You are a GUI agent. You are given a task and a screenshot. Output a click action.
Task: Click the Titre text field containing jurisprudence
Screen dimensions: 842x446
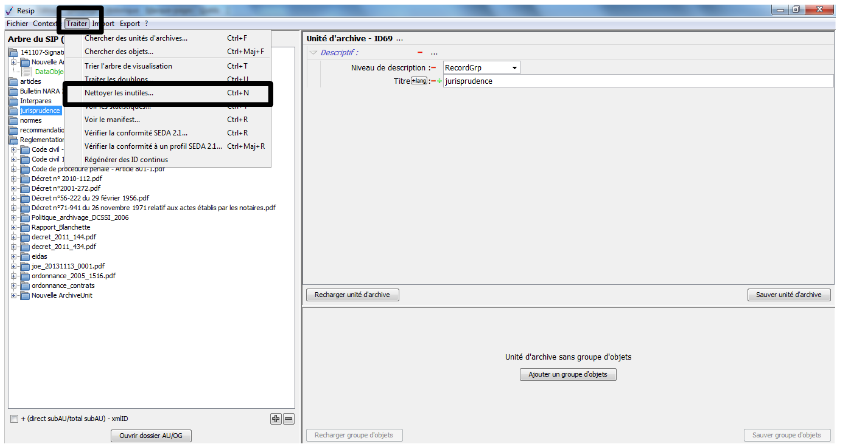click(630, 81)
